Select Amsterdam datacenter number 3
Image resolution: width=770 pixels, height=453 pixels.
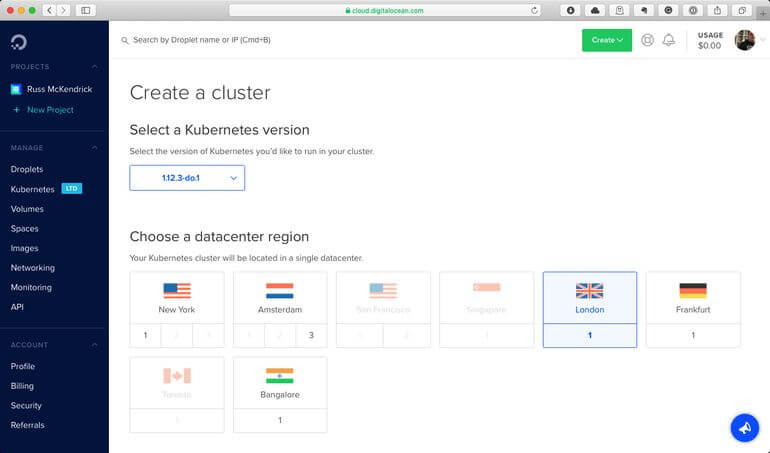coord(311,335)
